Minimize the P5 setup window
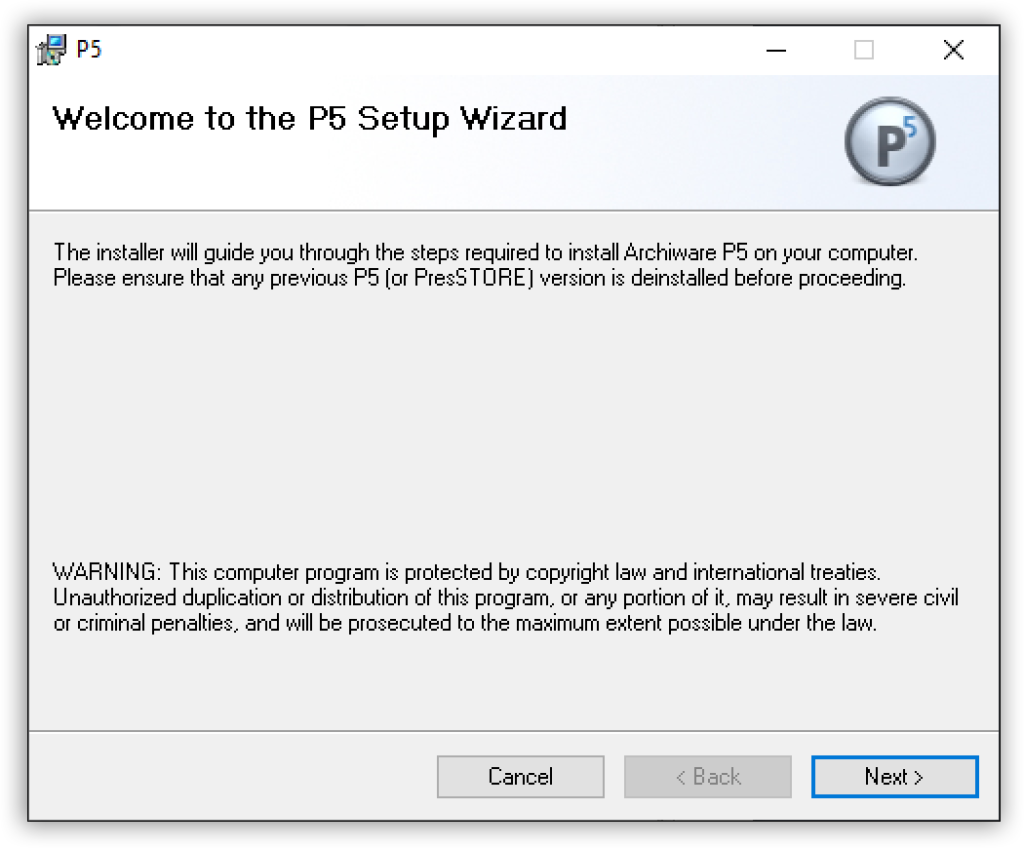The width and height of the screenshot is (1024, 848). tap(775, 50)
